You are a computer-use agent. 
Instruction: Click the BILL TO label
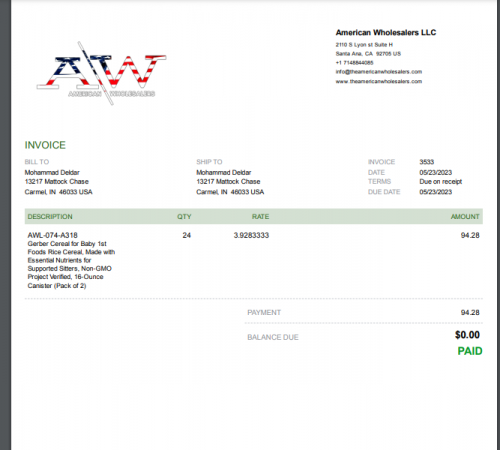point(37,162)
